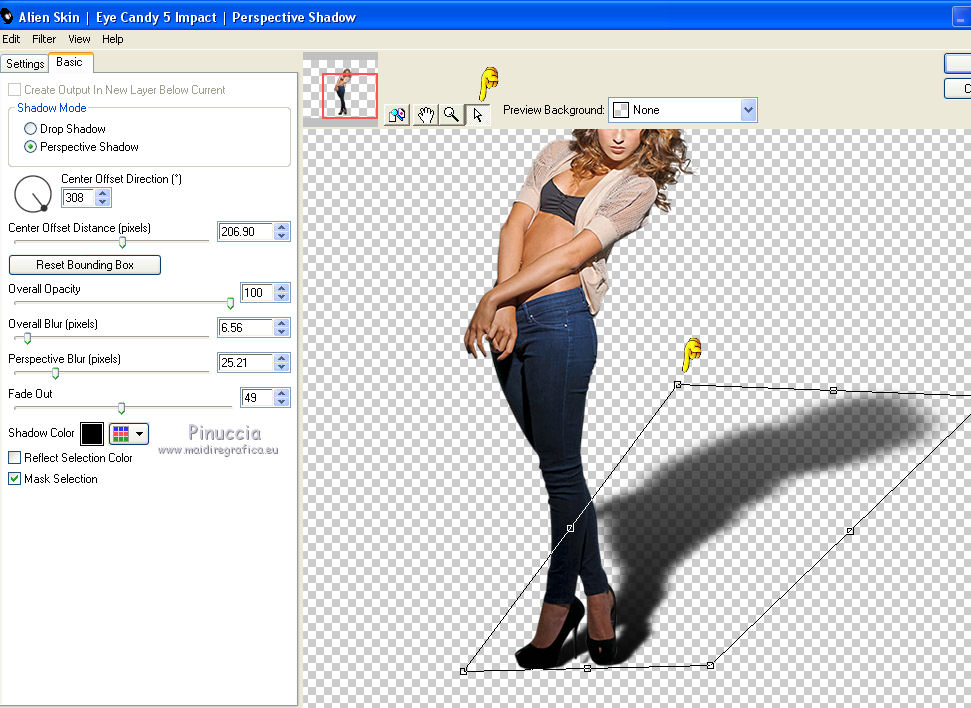Click the show original preview toggle icon
Screen dimensions: 971x708
tap(397, 115)
